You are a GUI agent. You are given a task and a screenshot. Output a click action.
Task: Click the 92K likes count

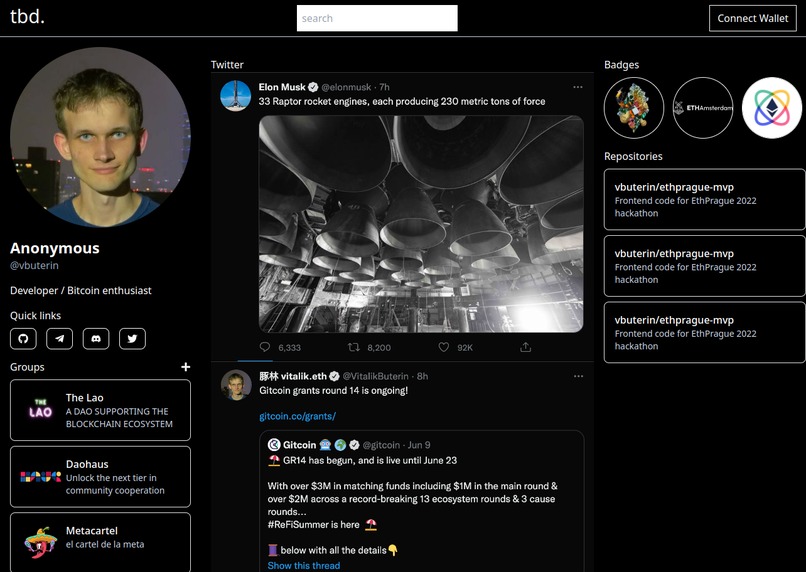click(465, 348)
